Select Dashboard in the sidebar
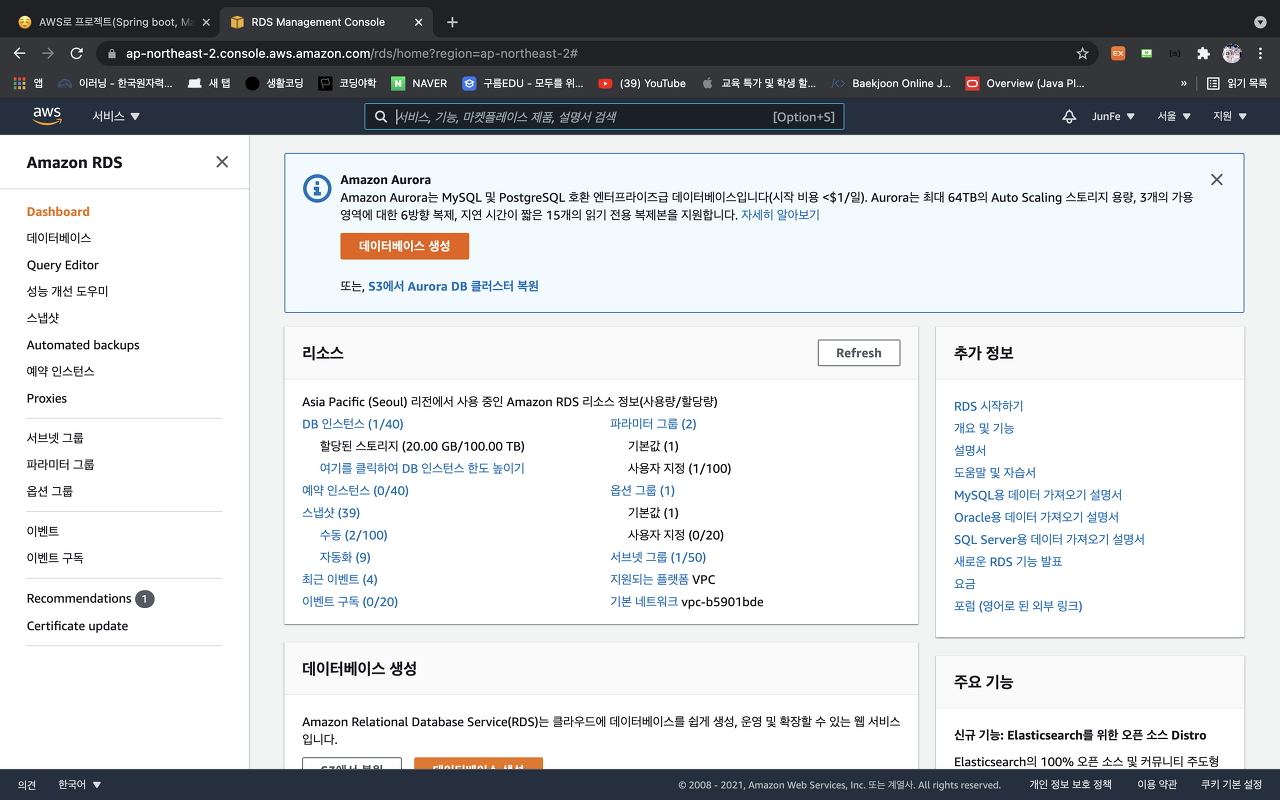Screen dimensions: 1280x800 pyautogui.click(x=58, y=211)
